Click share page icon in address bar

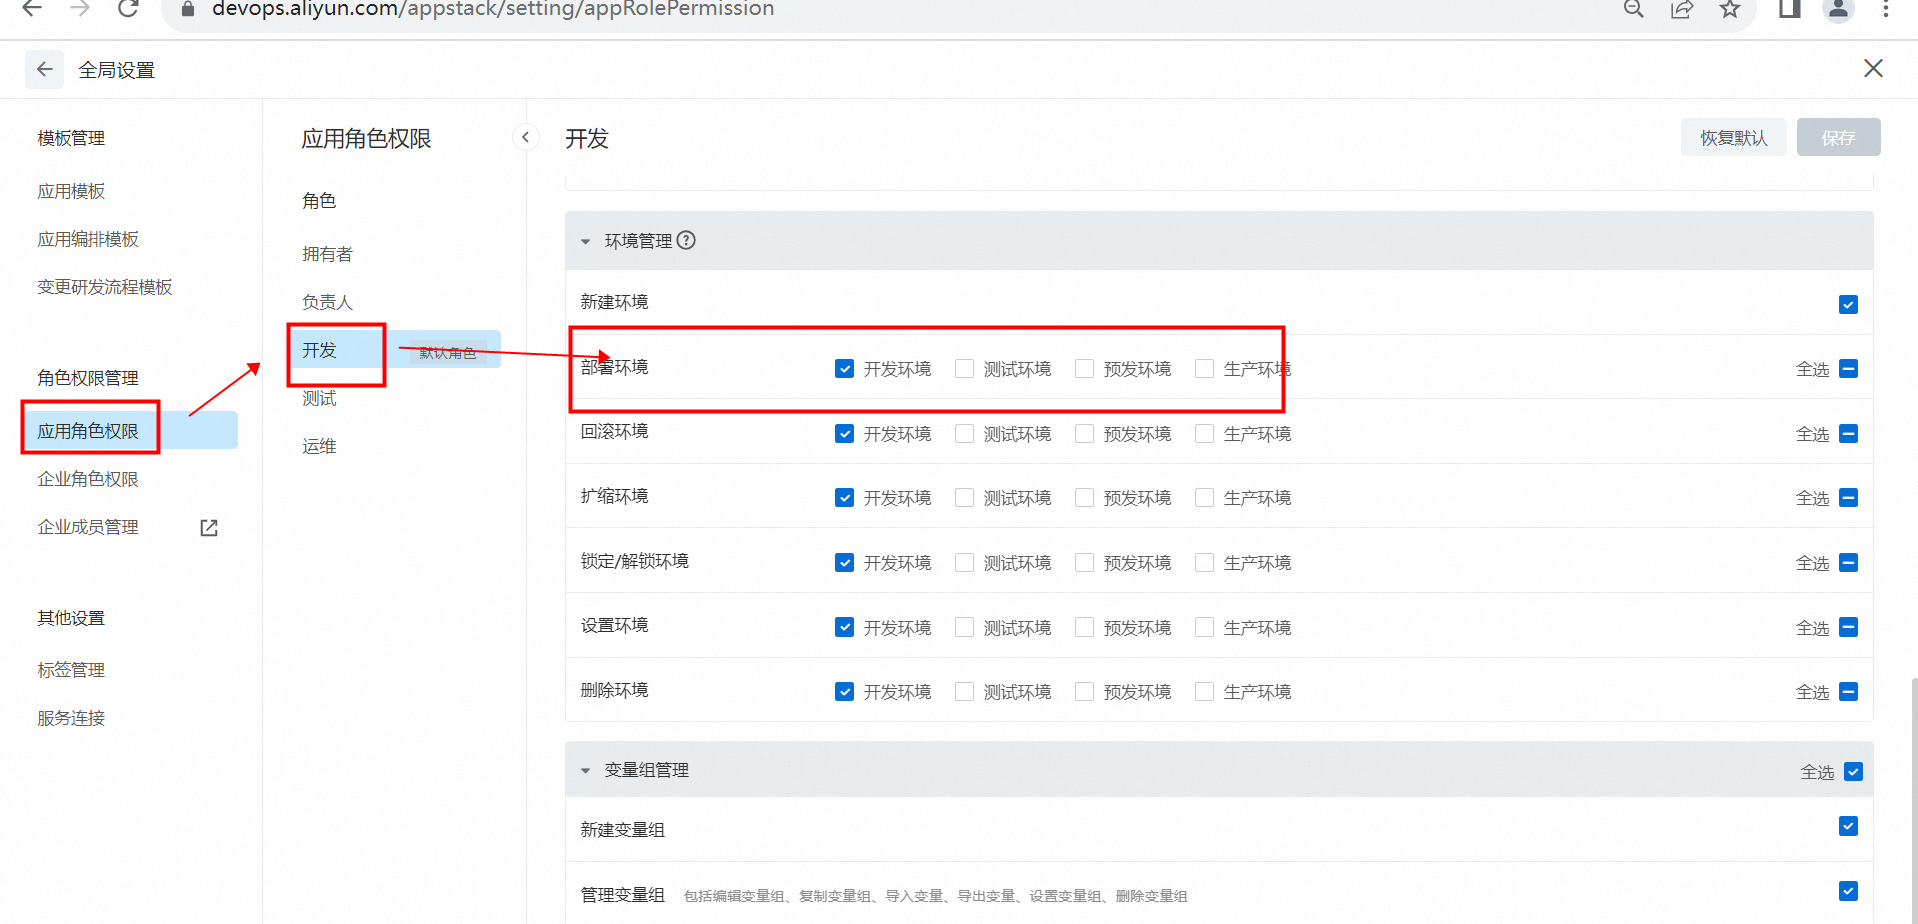1682,9
